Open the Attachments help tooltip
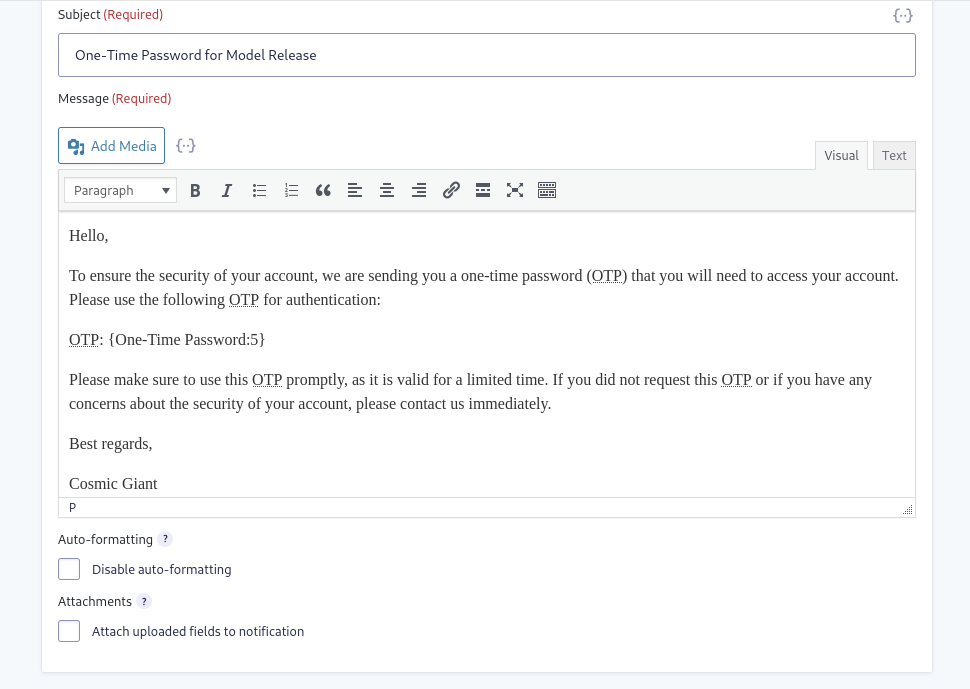The width and height of the screenshot is (970, 689). pos(143,601)
